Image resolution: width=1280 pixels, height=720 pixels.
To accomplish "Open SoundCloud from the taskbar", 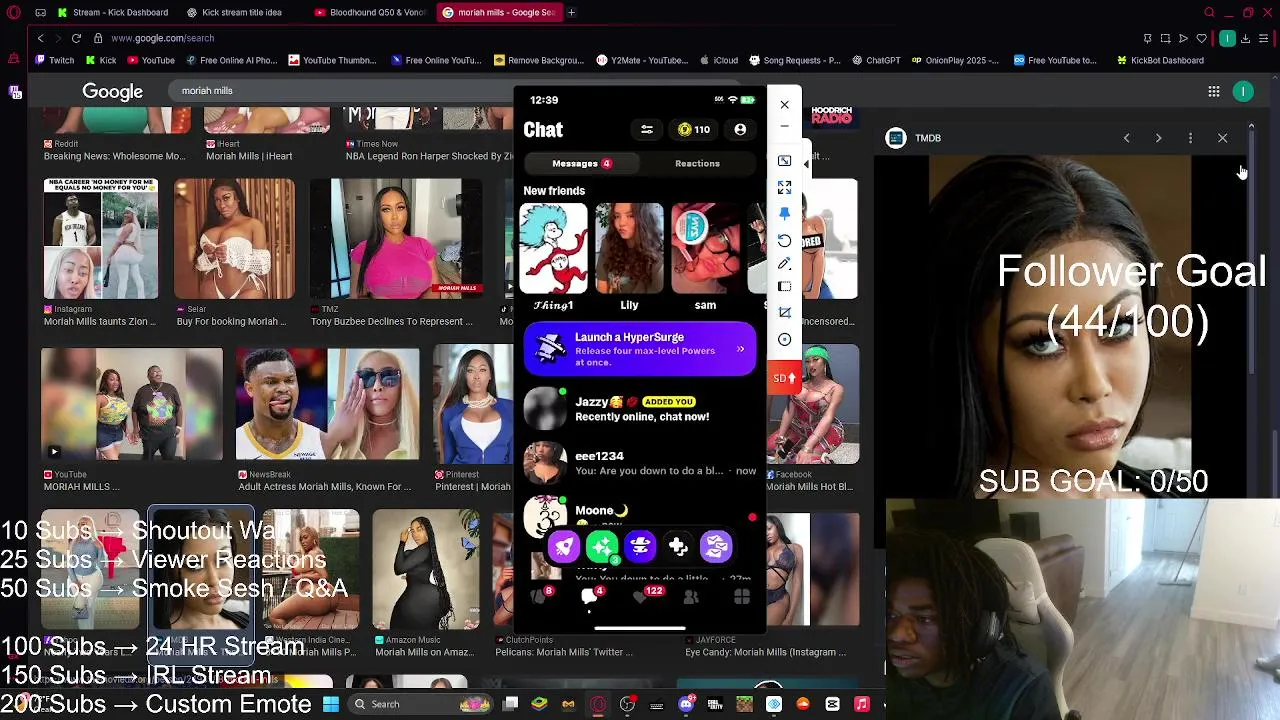I will (803, 704).
